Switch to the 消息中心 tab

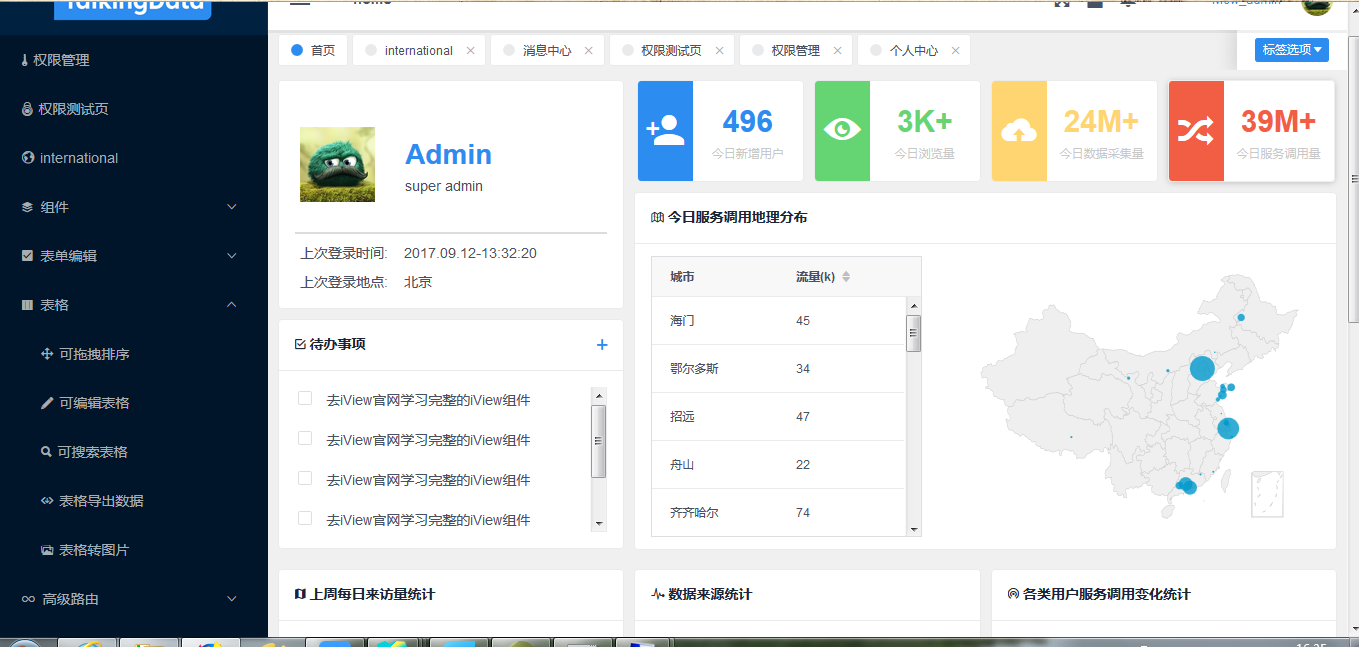(x=547, y=50)
